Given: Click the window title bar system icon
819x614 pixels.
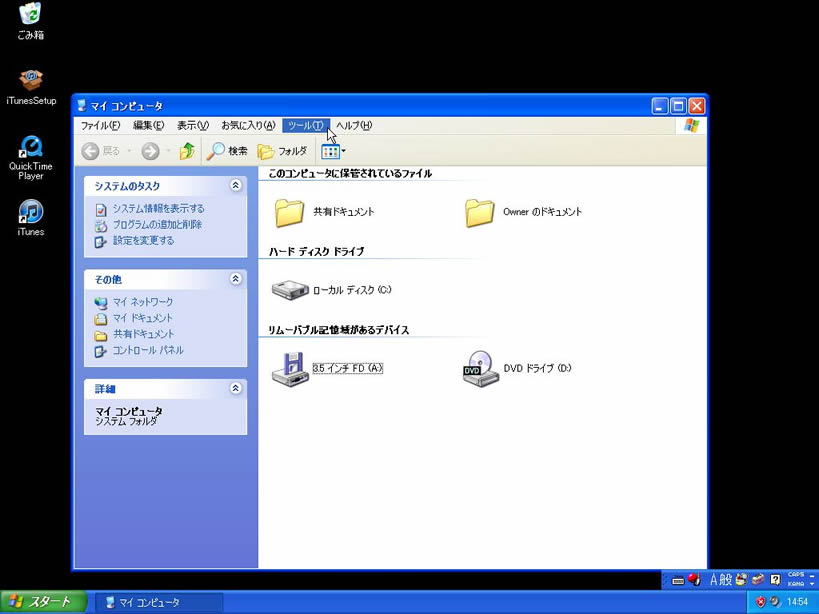Looking at the screenshot, I should pos(81,106).
